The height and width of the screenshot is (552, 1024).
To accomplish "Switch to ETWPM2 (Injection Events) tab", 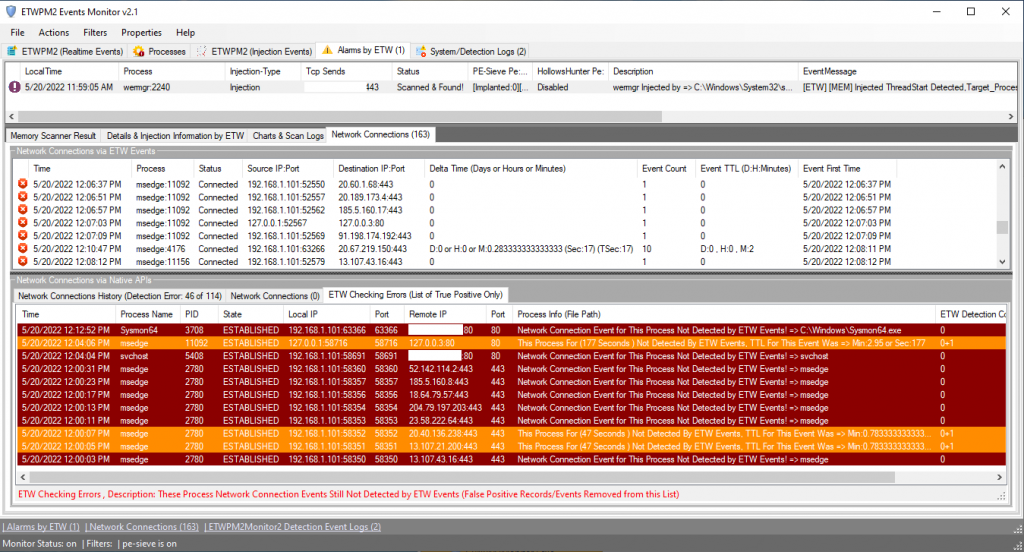I will pos(255,51).
